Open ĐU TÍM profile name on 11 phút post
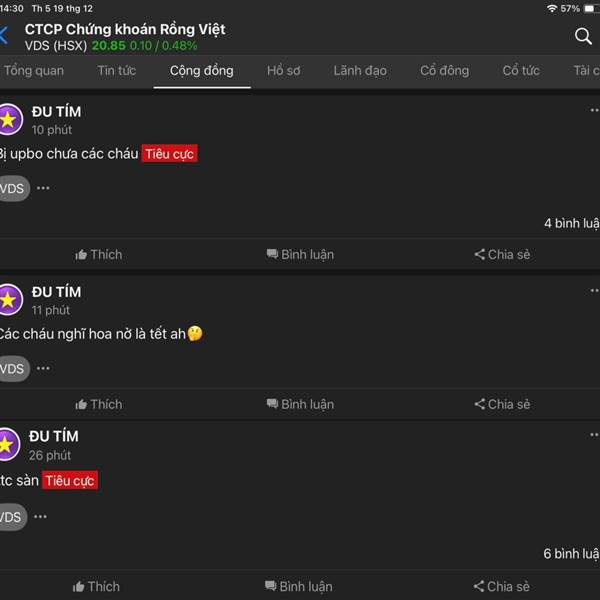Viewport: 600px width, 600px height. 56,292
